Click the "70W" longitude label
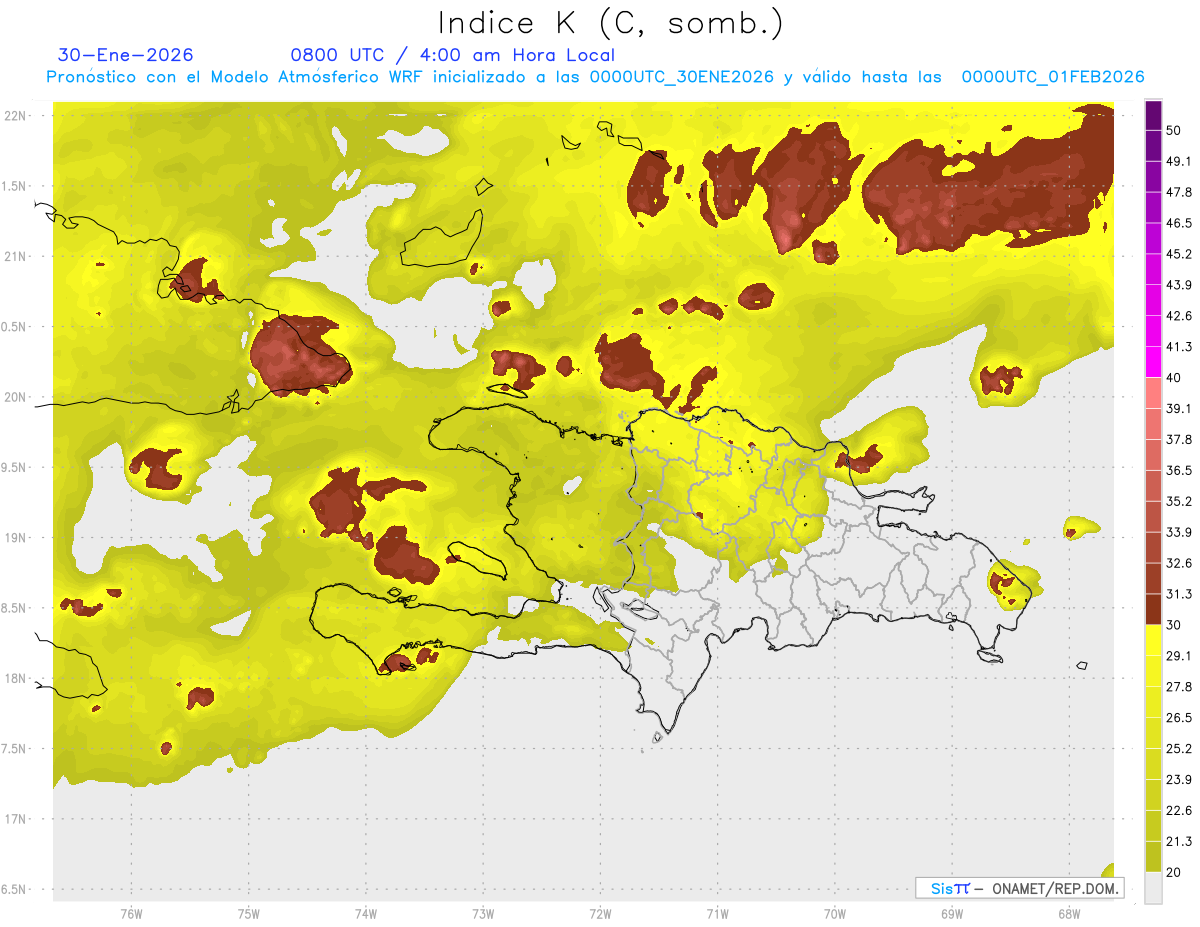Screen dimensions: 1200x927 click(835, 913)
